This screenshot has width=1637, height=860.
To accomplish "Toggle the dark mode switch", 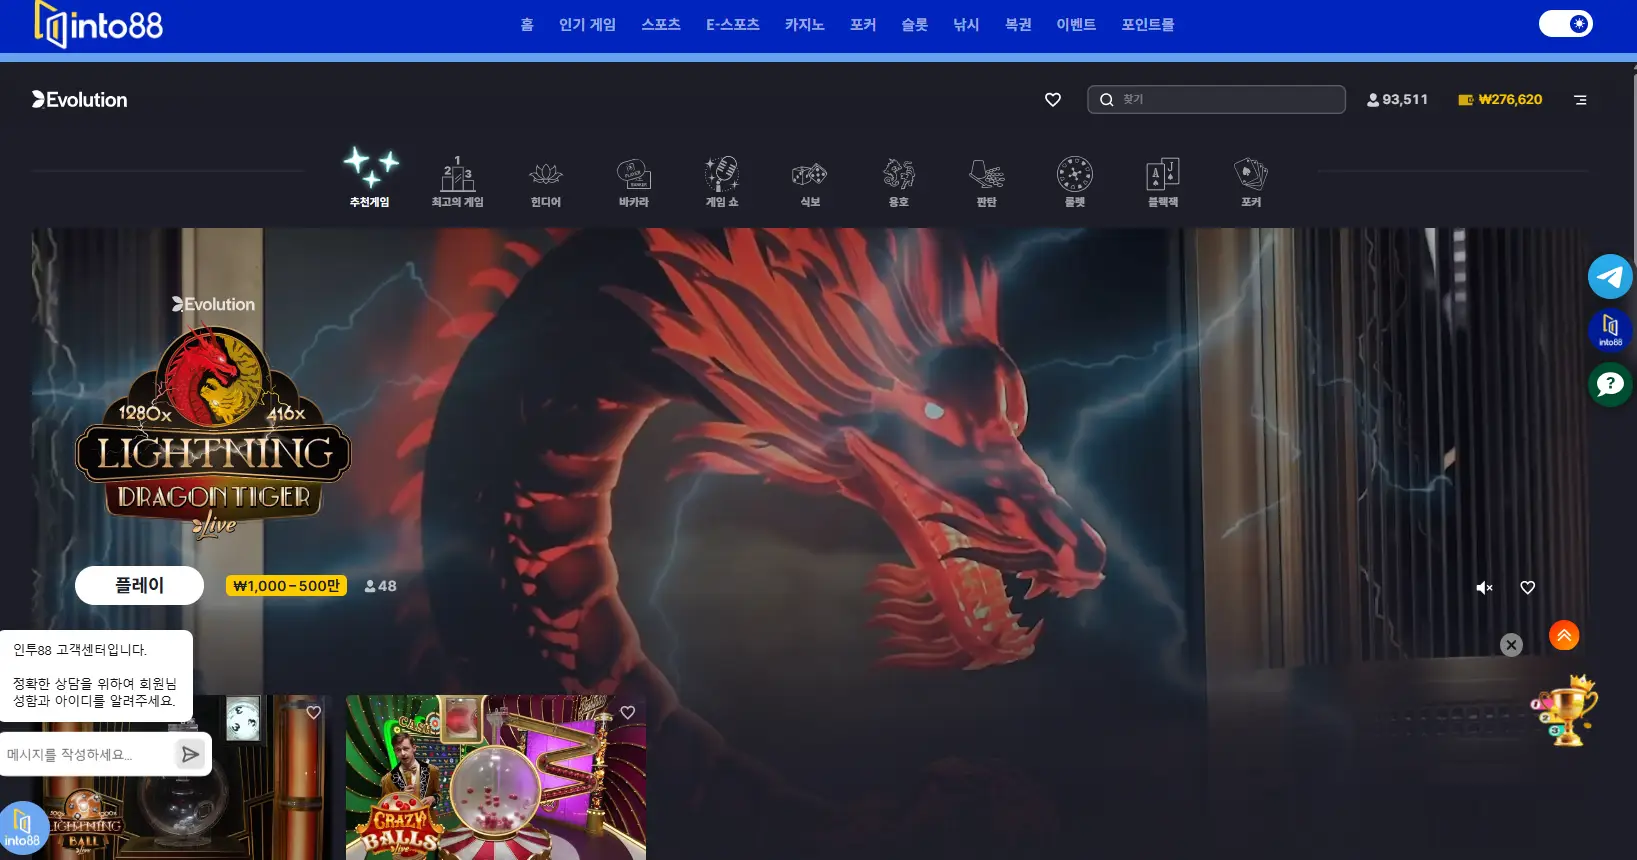I will point(1565,23).
